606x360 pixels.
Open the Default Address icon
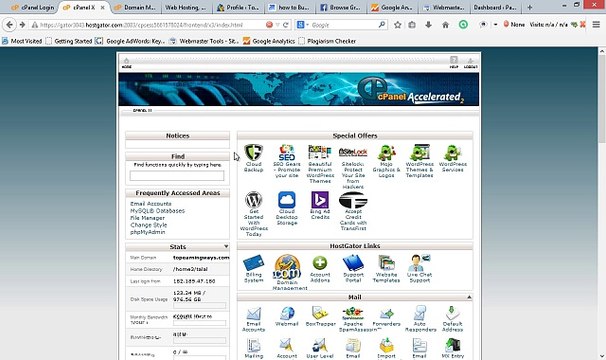tap(452, 314)
